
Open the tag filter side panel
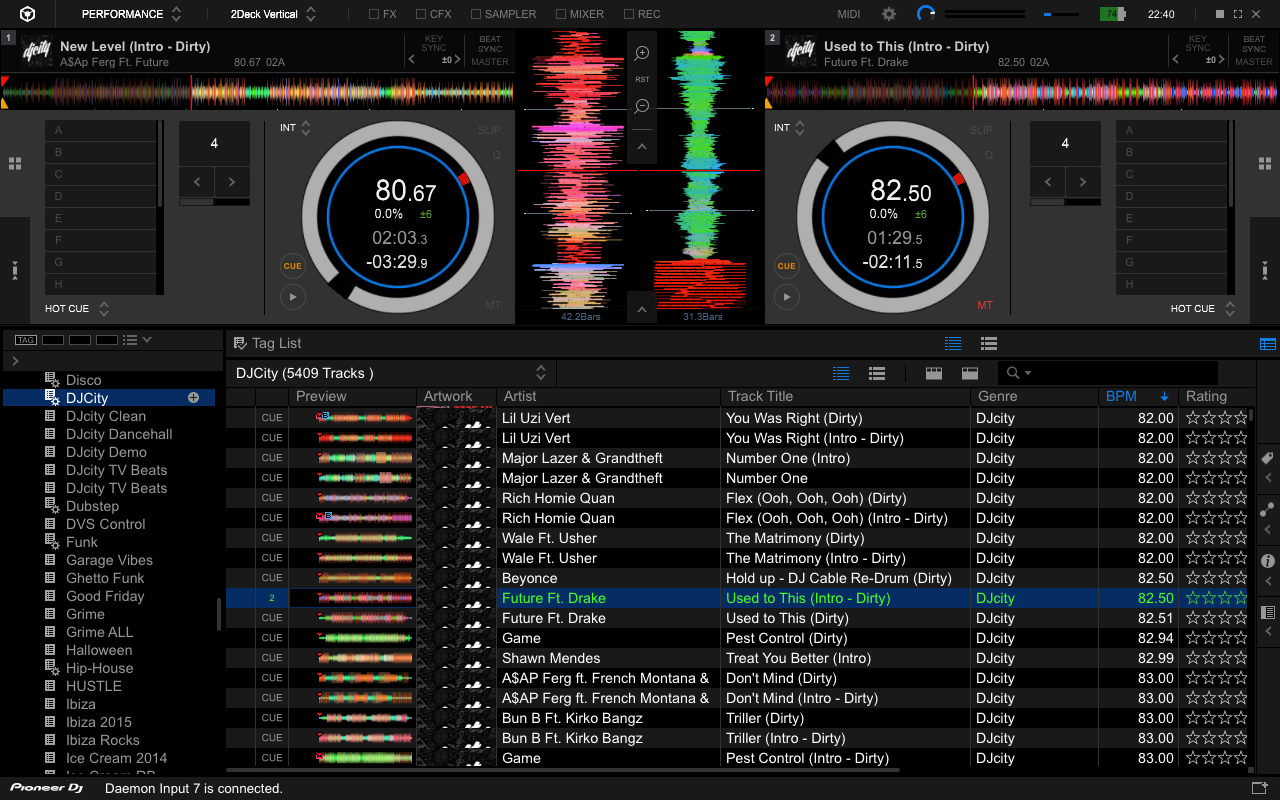(x=1268, y=459)
